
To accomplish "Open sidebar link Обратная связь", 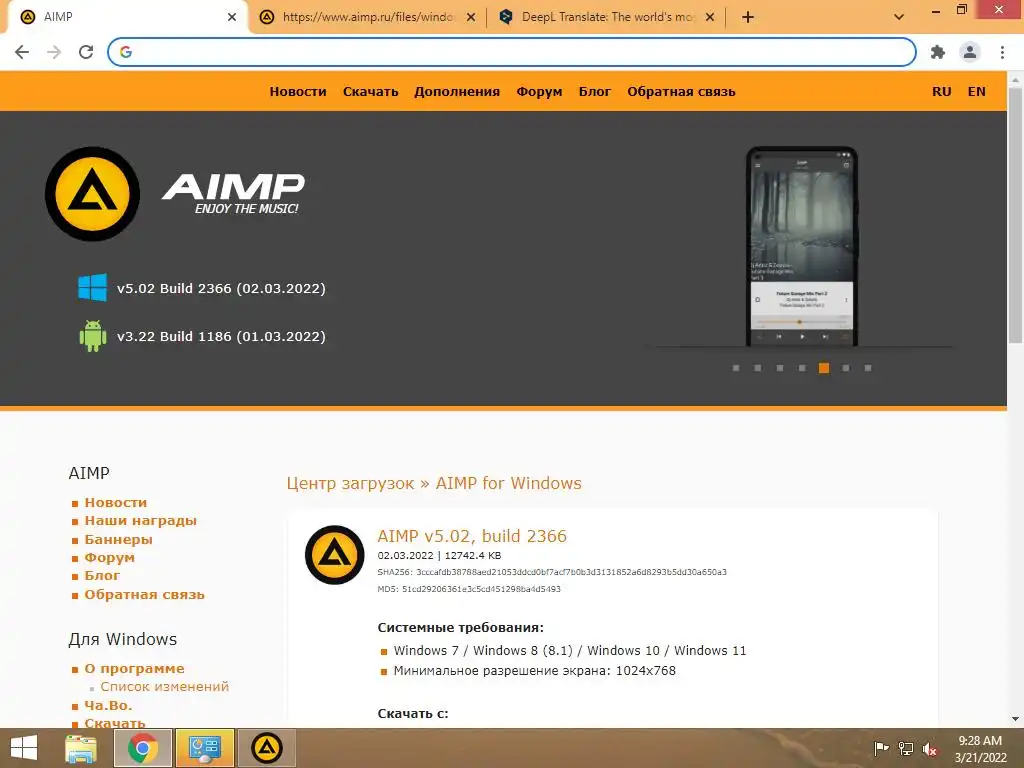I will [144, 594].
